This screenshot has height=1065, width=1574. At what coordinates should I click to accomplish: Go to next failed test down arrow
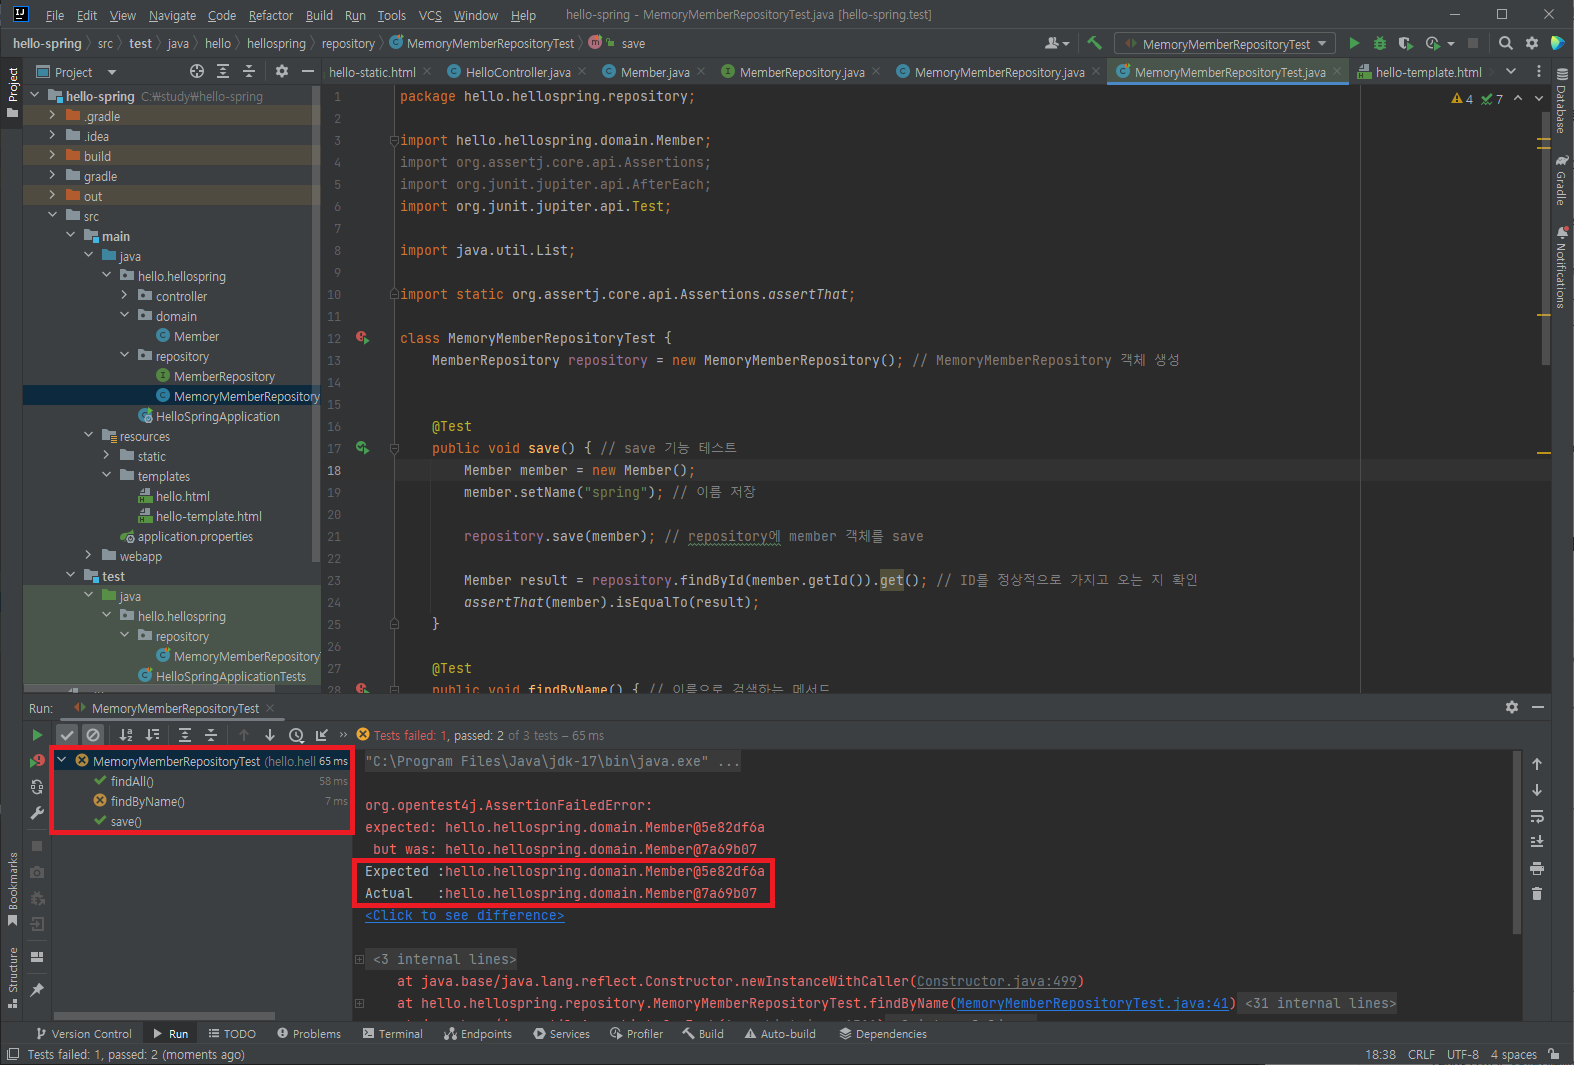[x=270, y=735]
